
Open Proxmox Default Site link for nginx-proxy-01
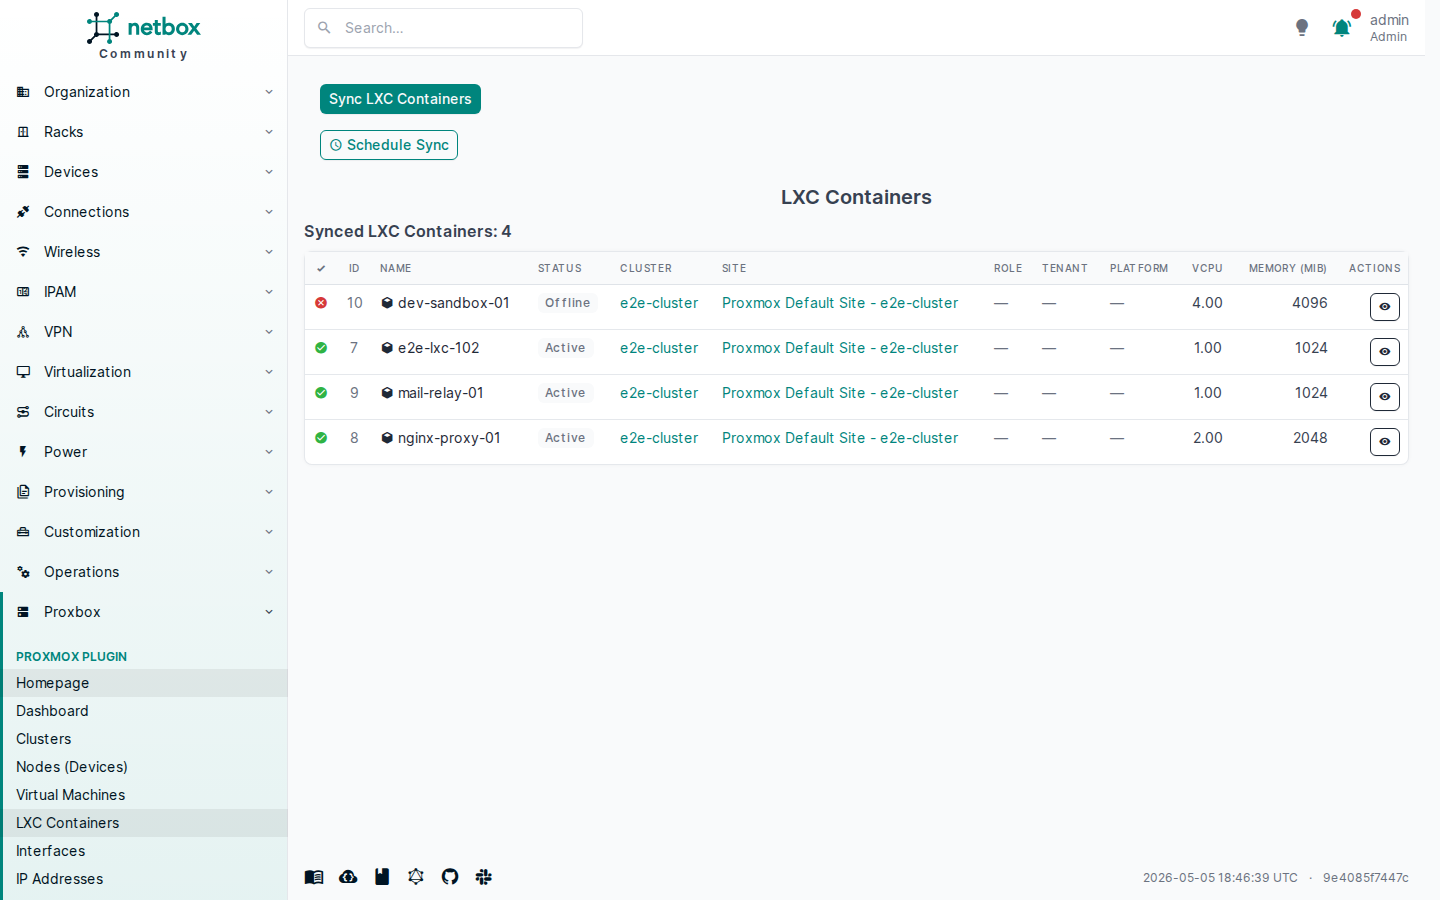pos(840,438)
